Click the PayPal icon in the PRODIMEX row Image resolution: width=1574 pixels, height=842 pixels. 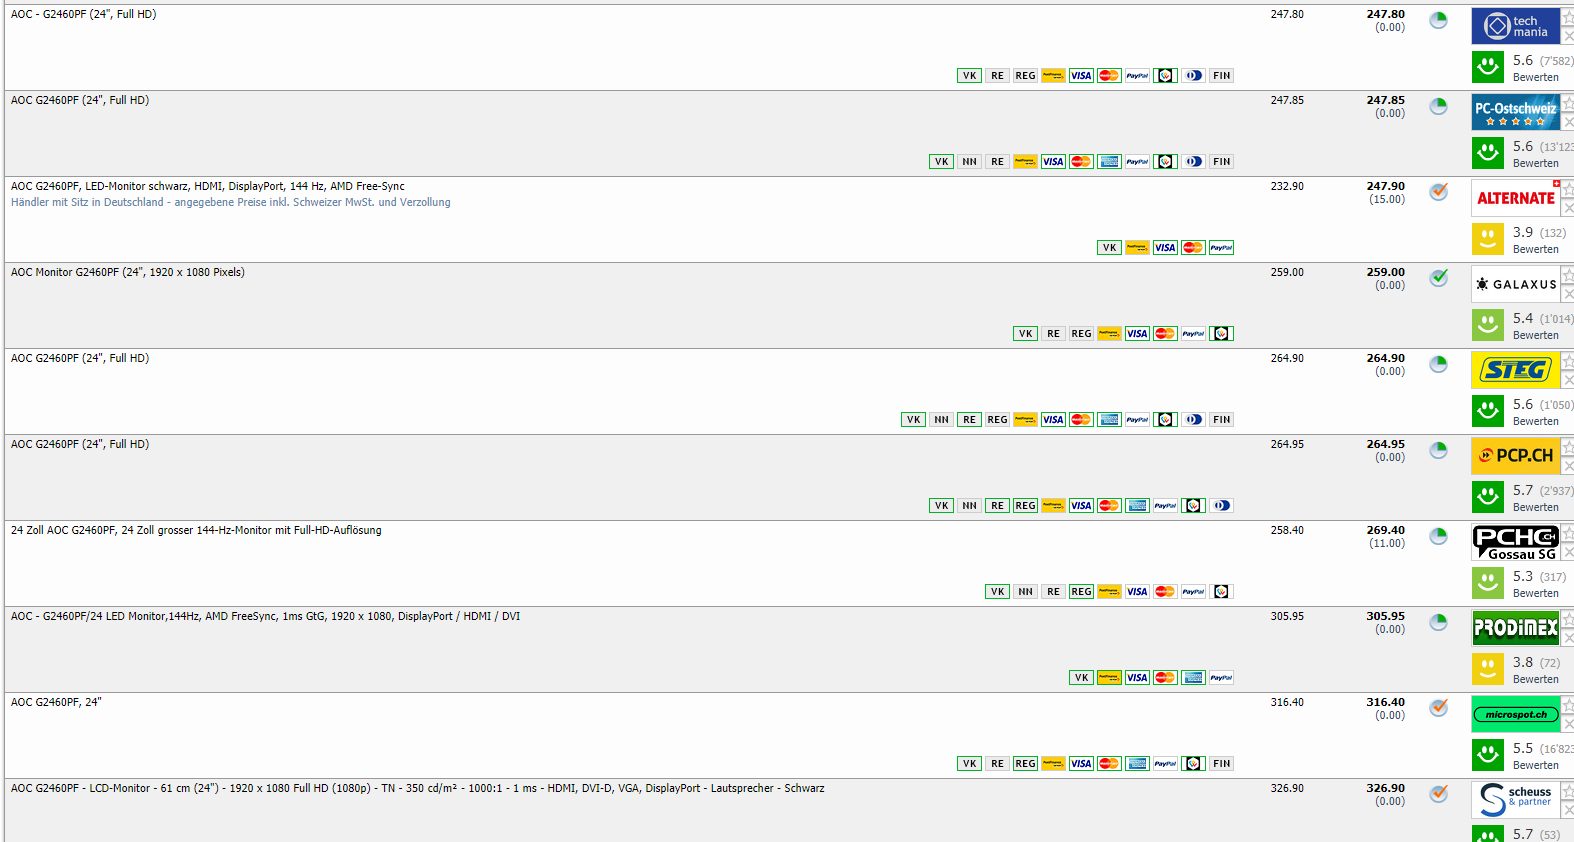click(x=1221, y=678)
